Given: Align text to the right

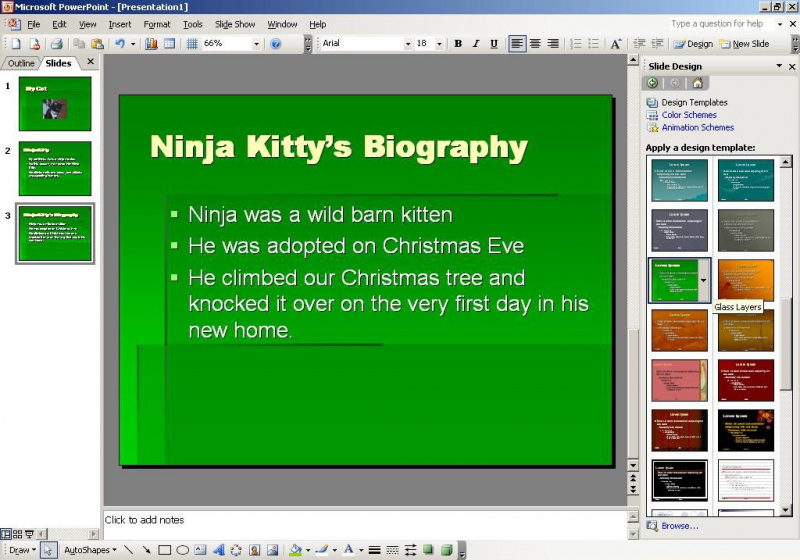Looking at the screenshot, I should tap(553, 44).
